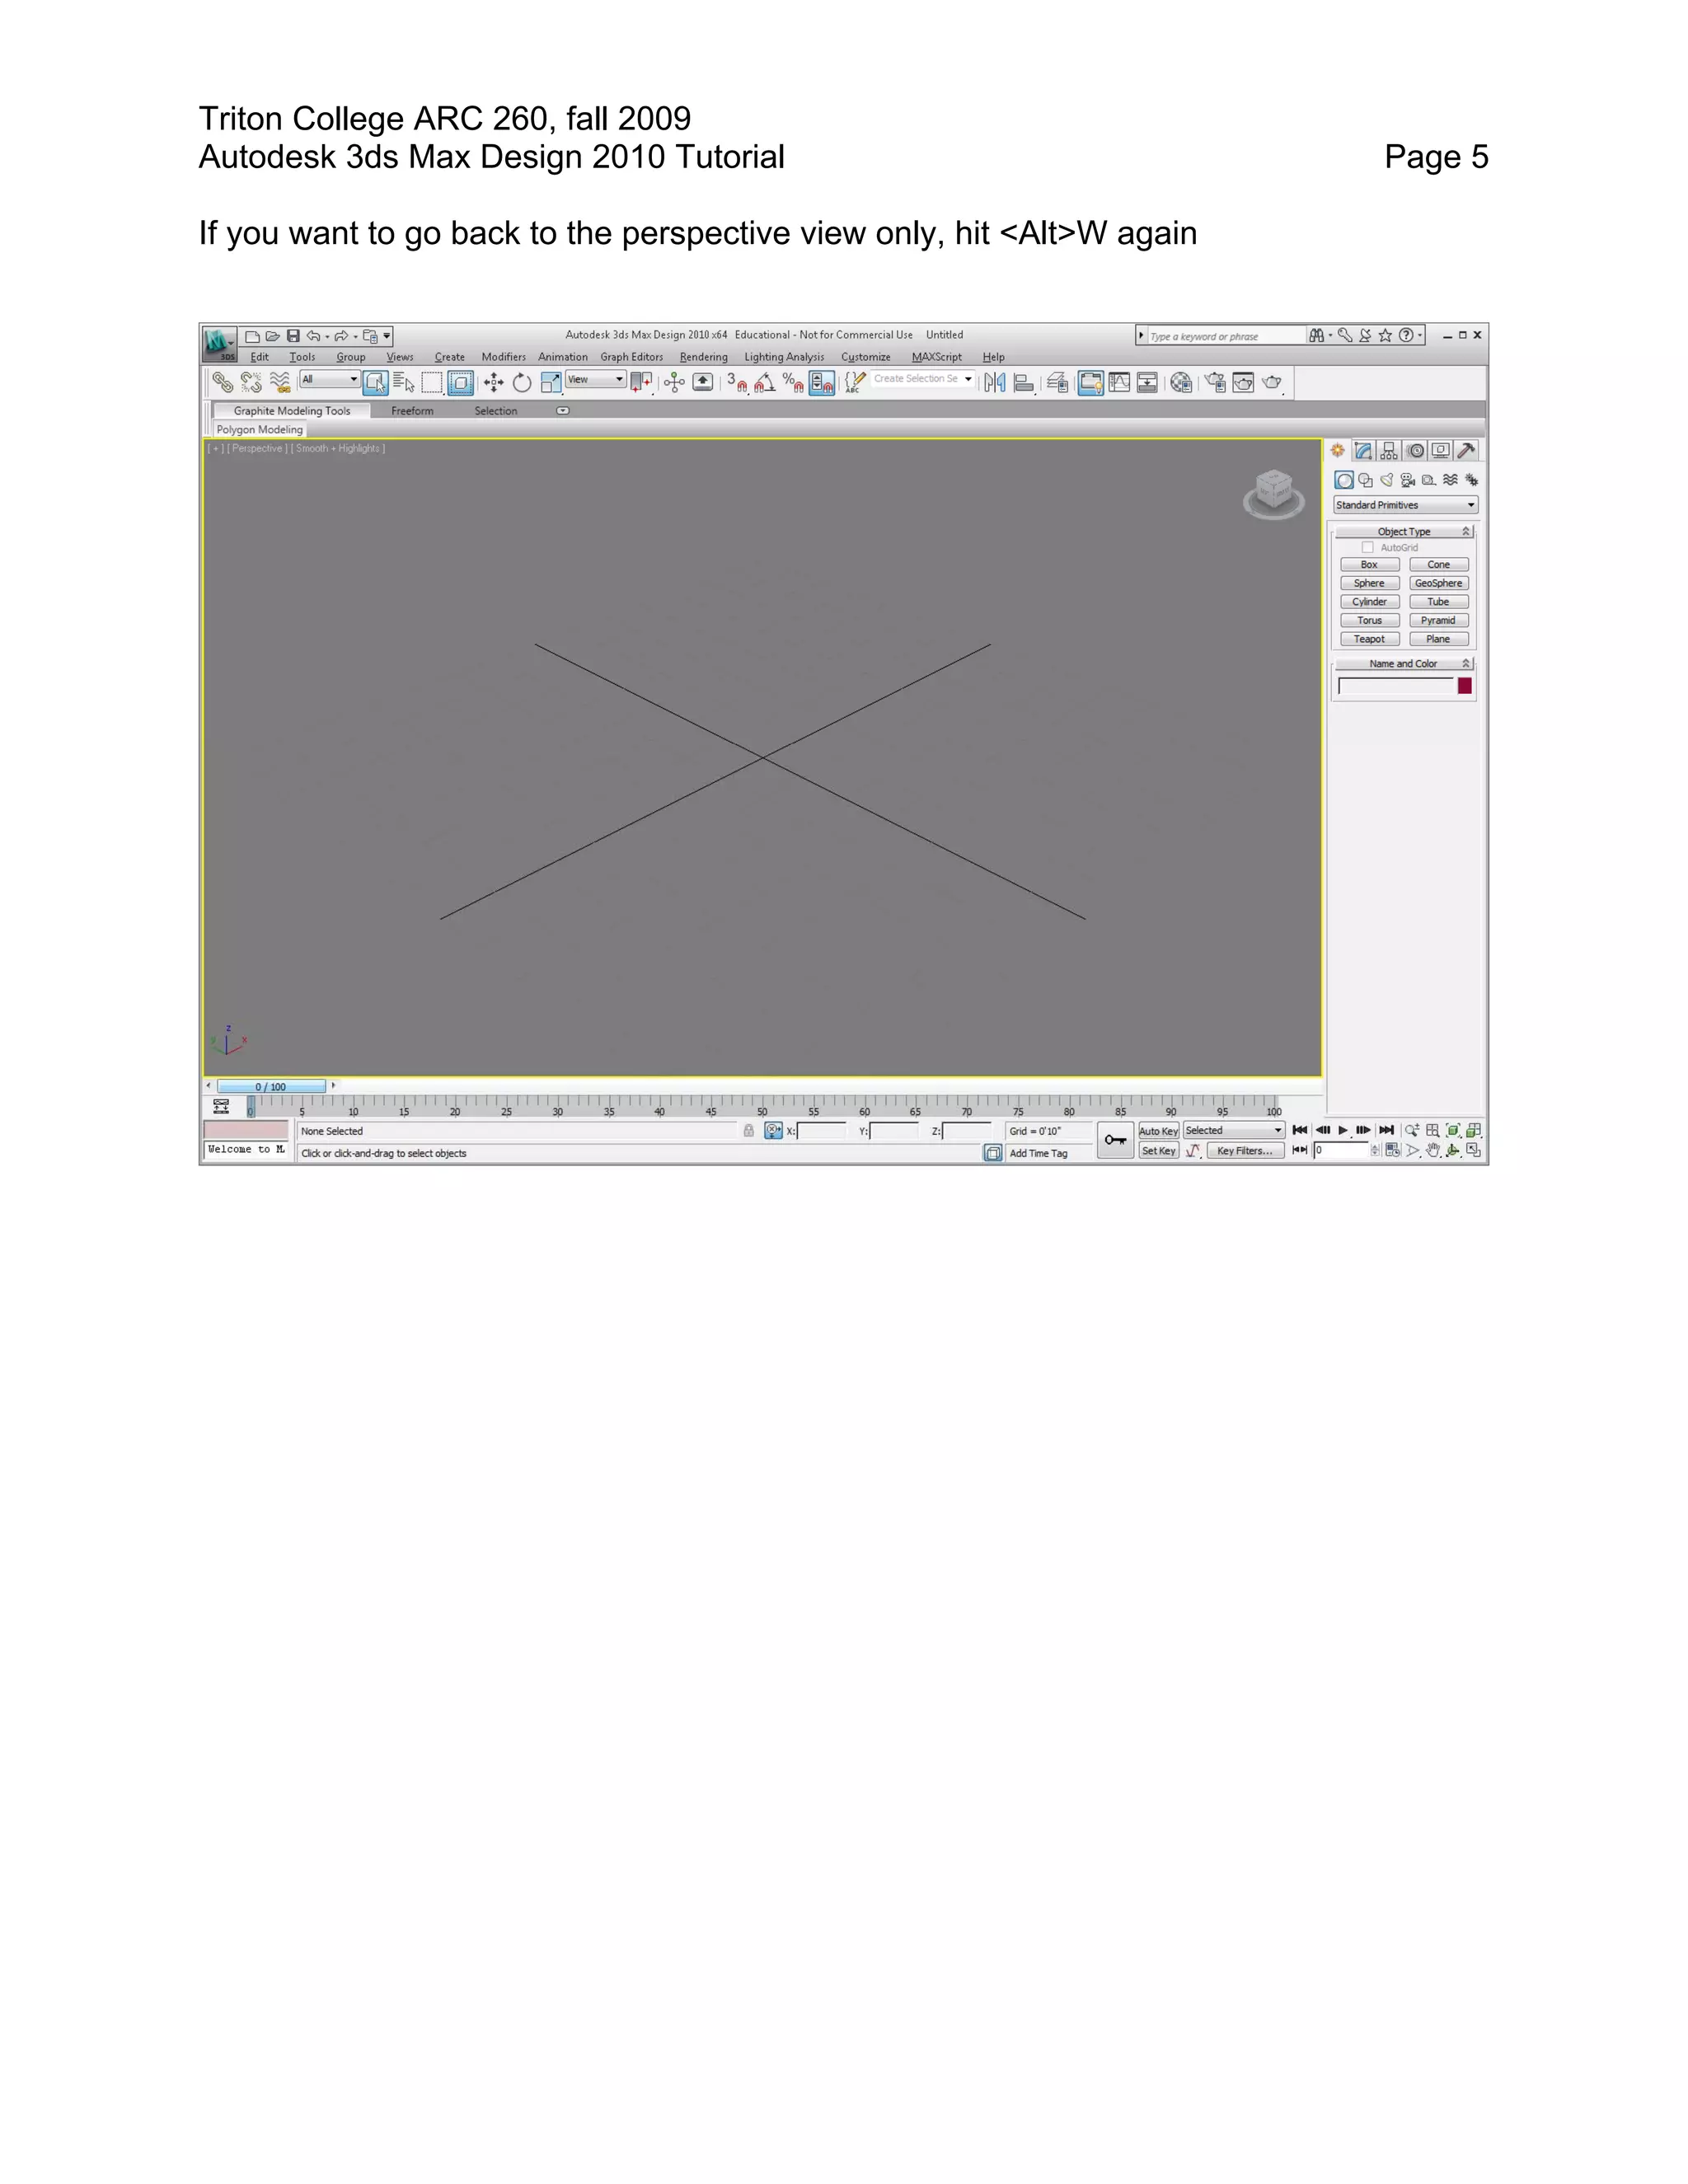The width and height of the screenshot is (1688, 2184).
Task: Expand the quick access toolbar arrow
Action: [387, 336]
